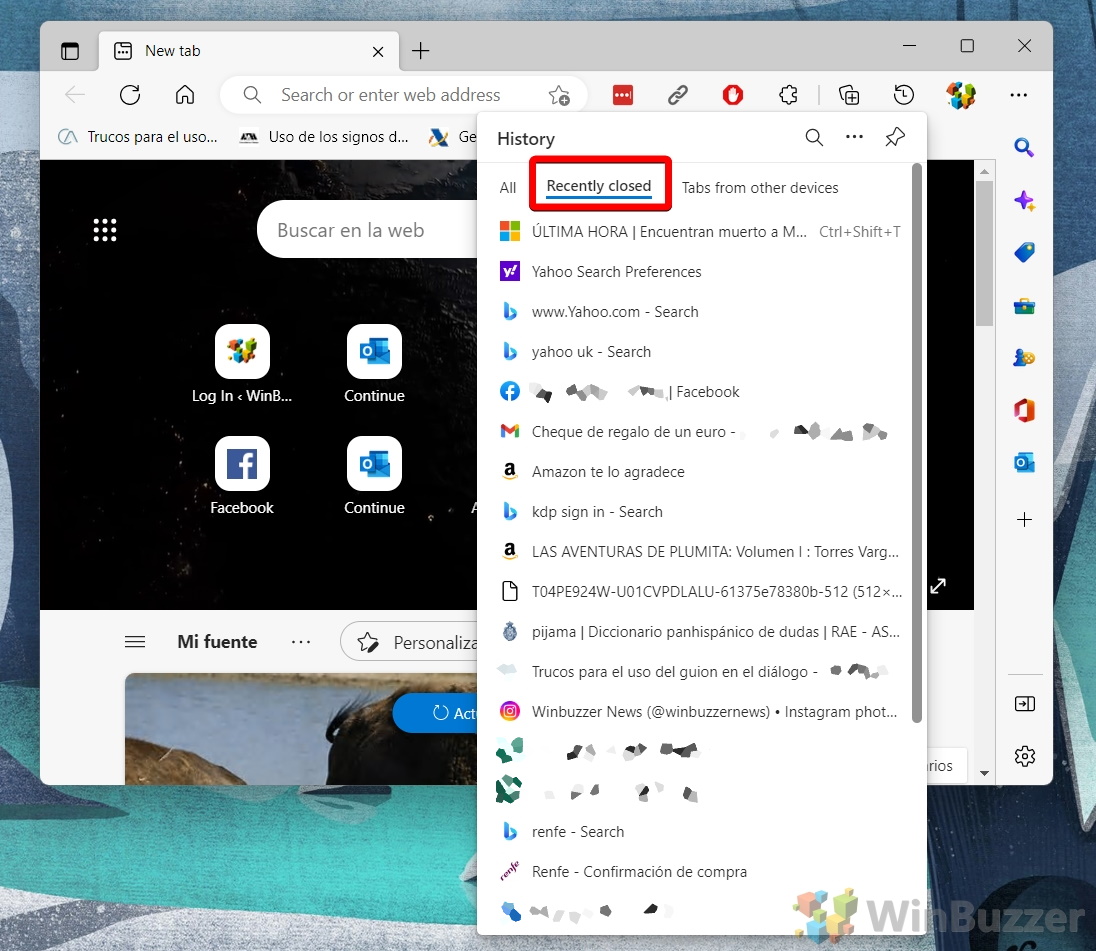Reopen kdp sign in - Search entry
The image size is (1096, 951).
700,511
